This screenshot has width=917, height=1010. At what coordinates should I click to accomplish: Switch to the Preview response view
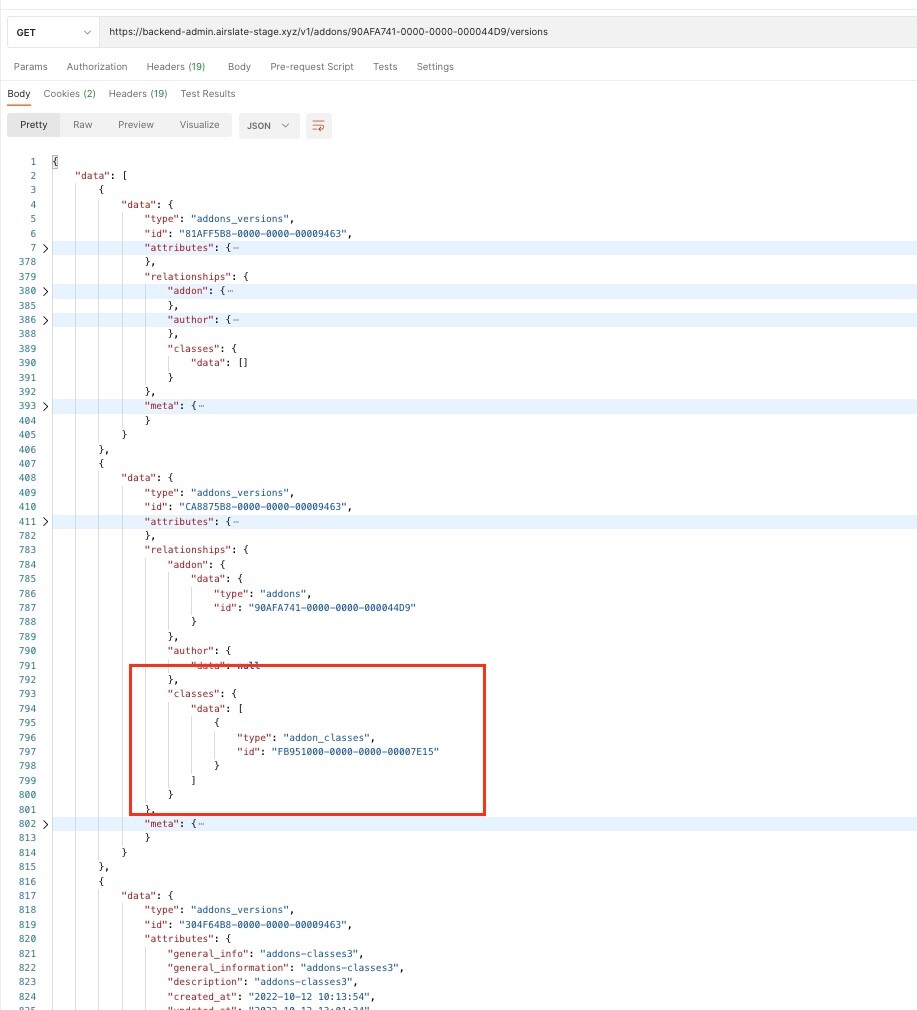click(136, 125)
